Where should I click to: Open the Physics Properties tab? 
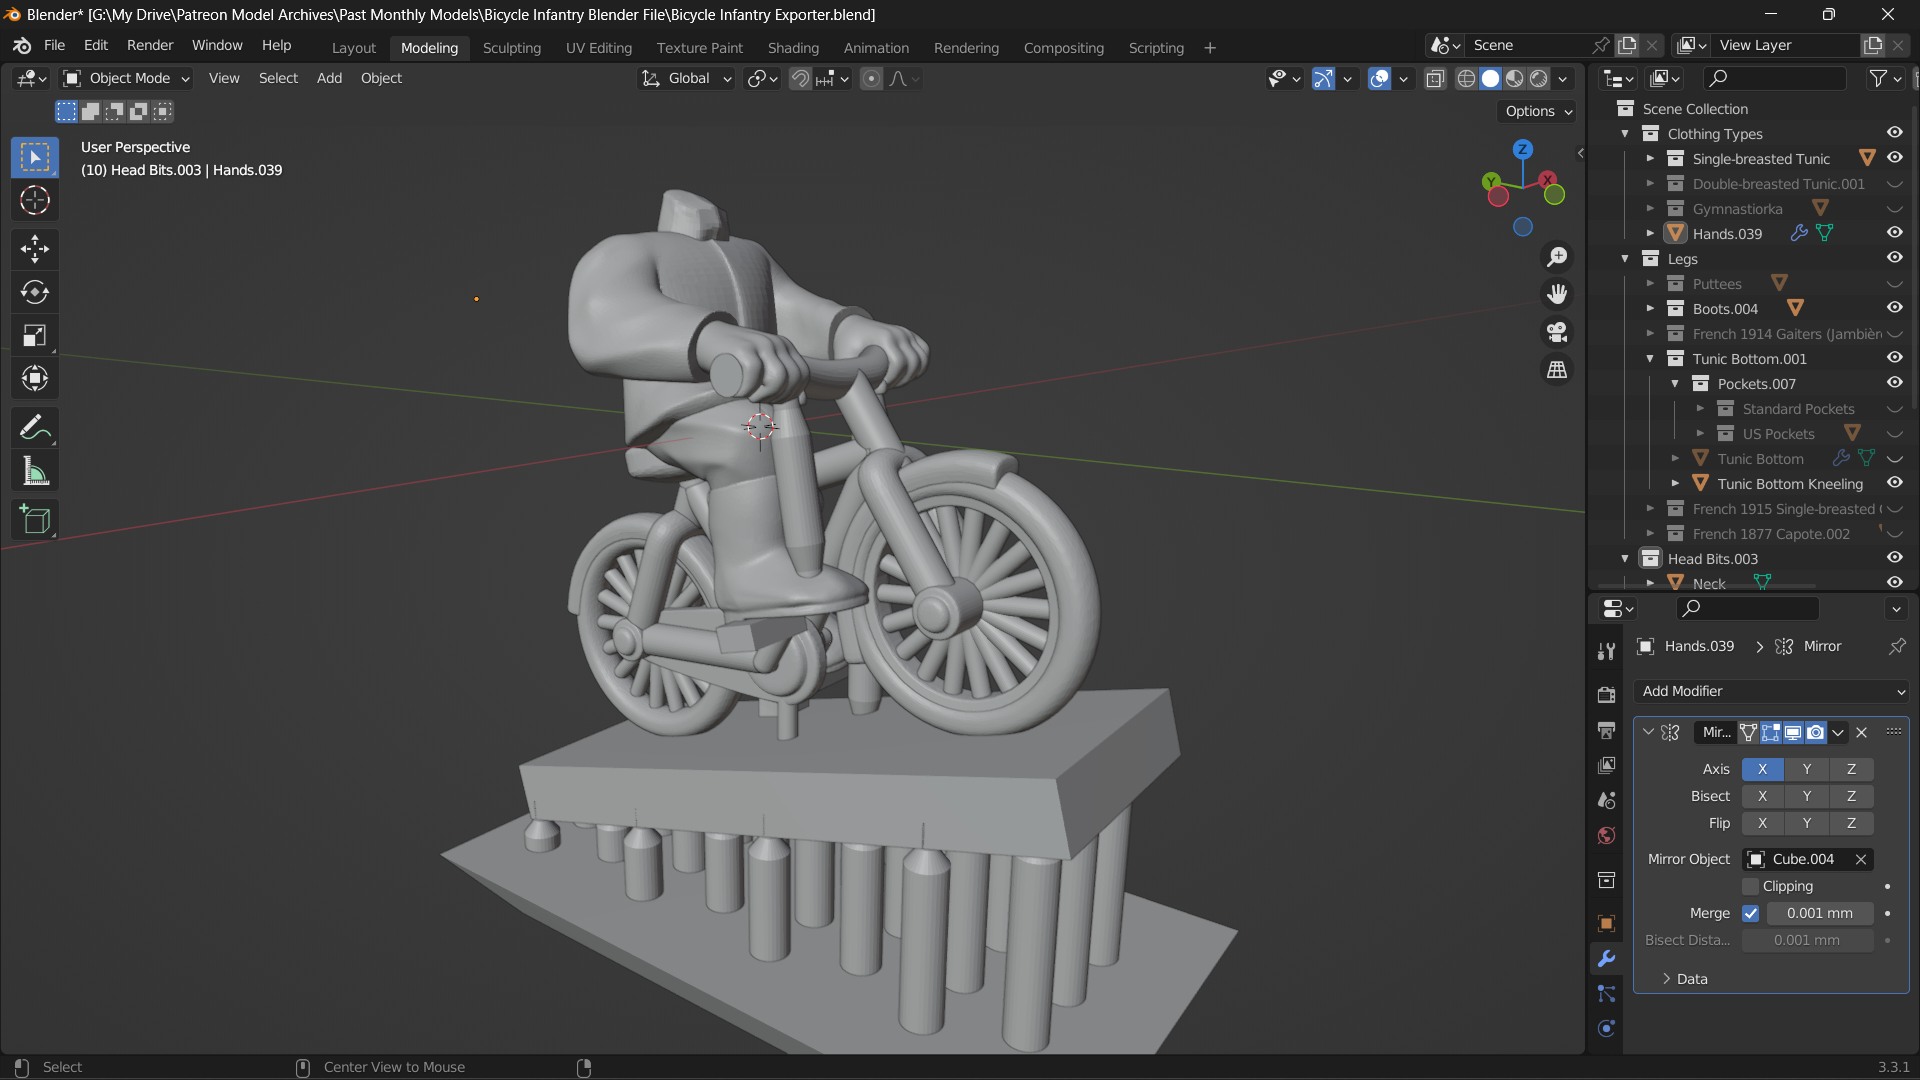click(1606, 1028)
